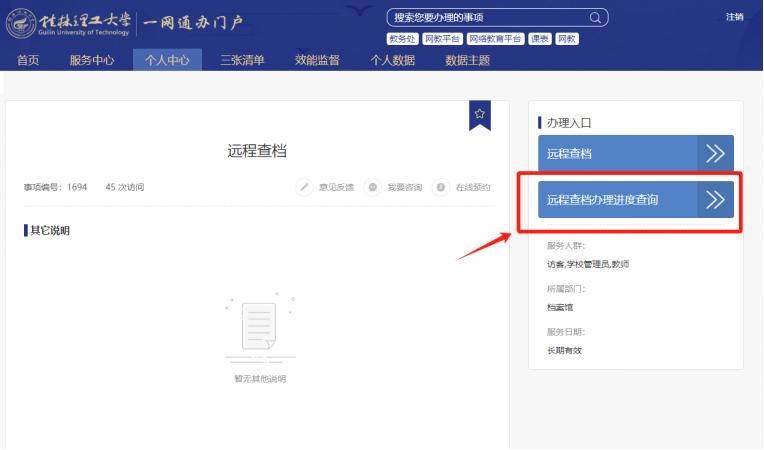Screen dimensions: 764x450
Task: Go to the 服务中心 tab
Action: click(92, 60)
